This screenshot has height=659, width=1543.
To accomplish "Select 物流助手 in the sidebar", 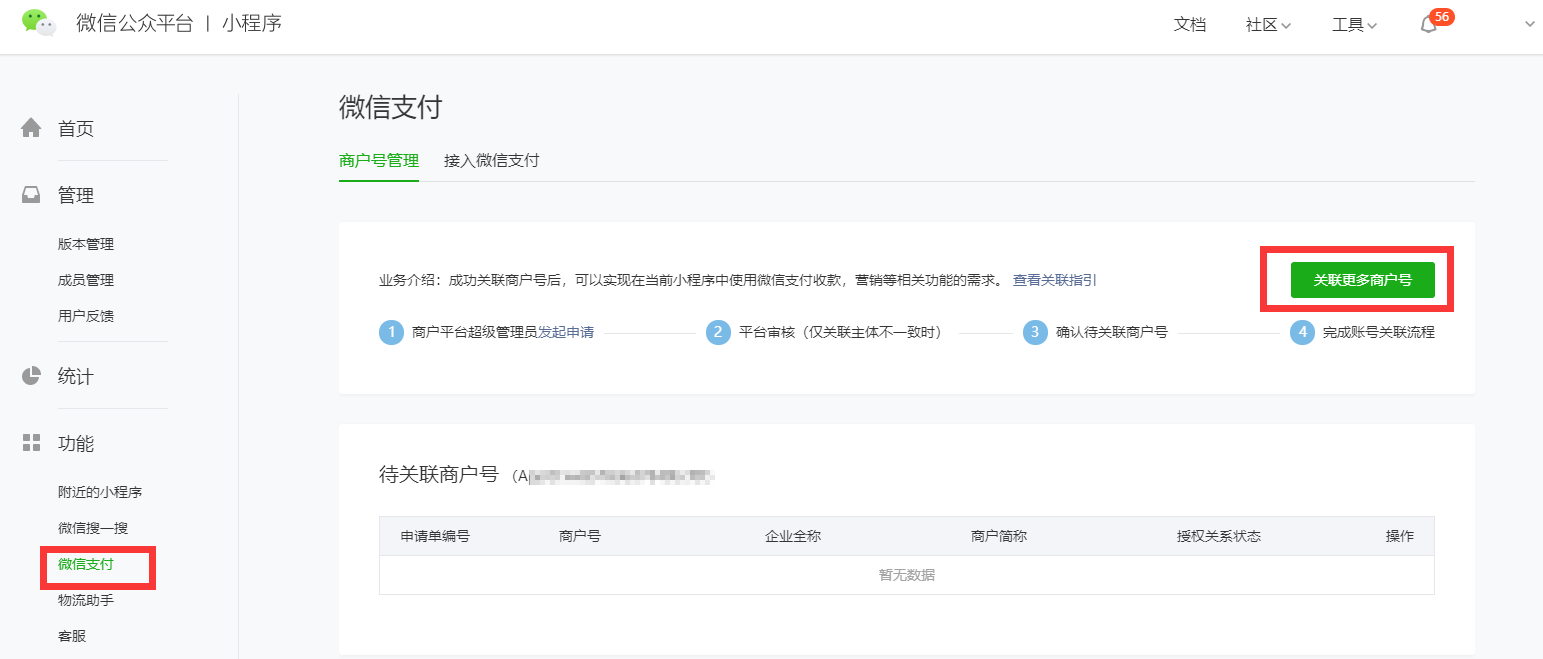I will pyautogui.click(x=86, y=600).
